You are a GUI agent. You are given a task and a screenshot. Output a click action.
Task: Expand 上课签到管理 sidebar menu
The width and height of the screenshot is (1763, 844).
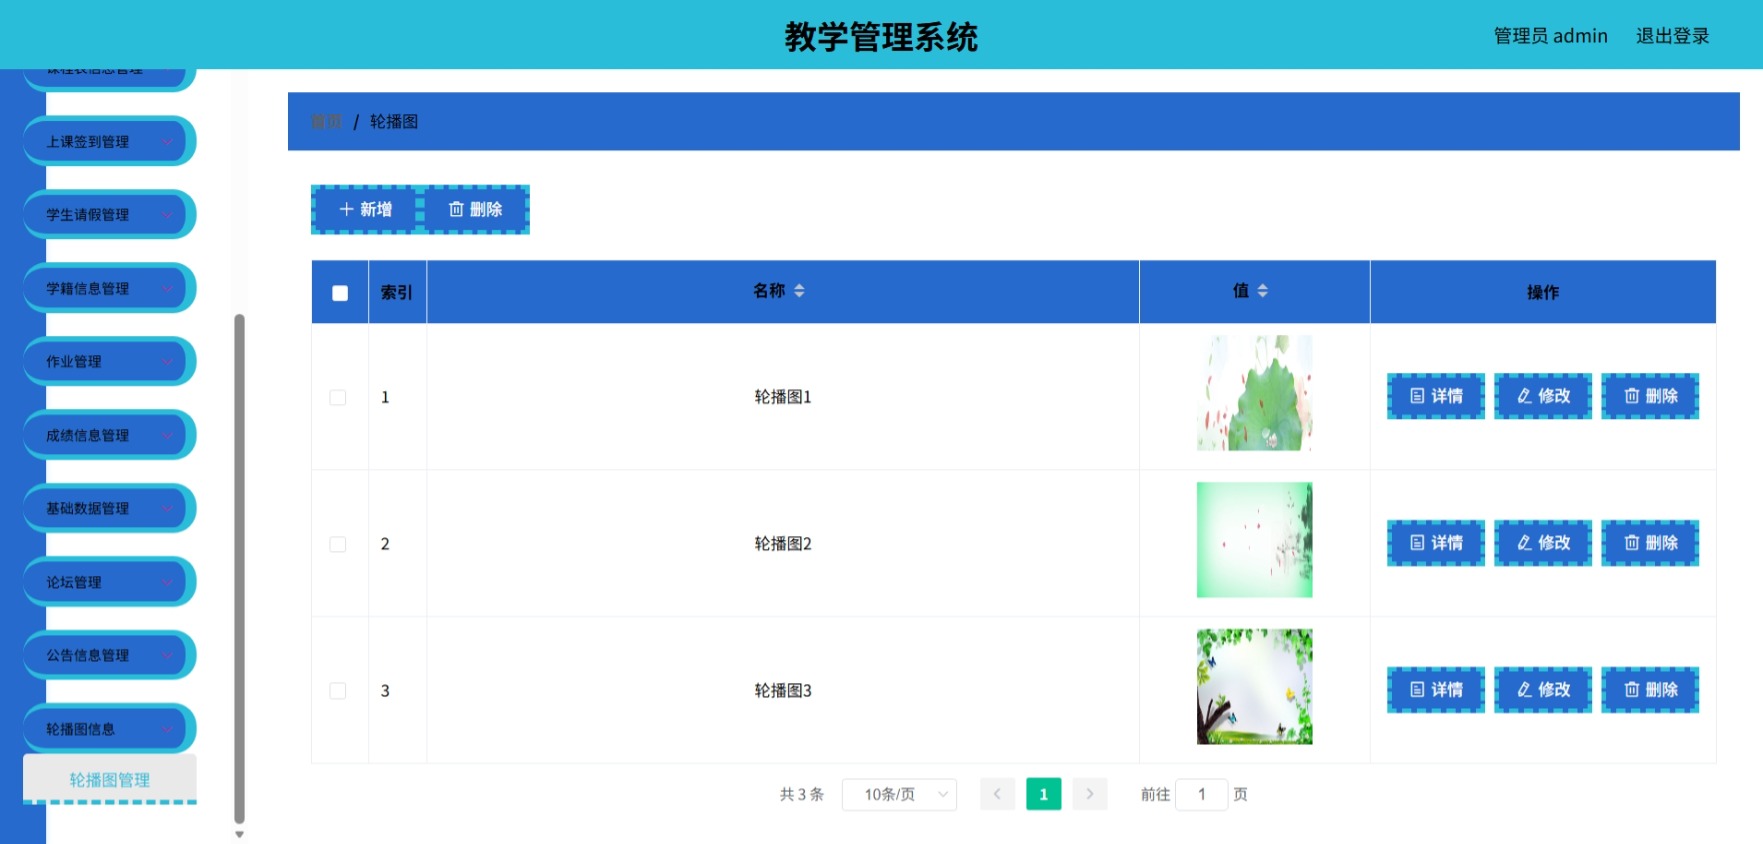pyautogui.click(x=109, y=142)
